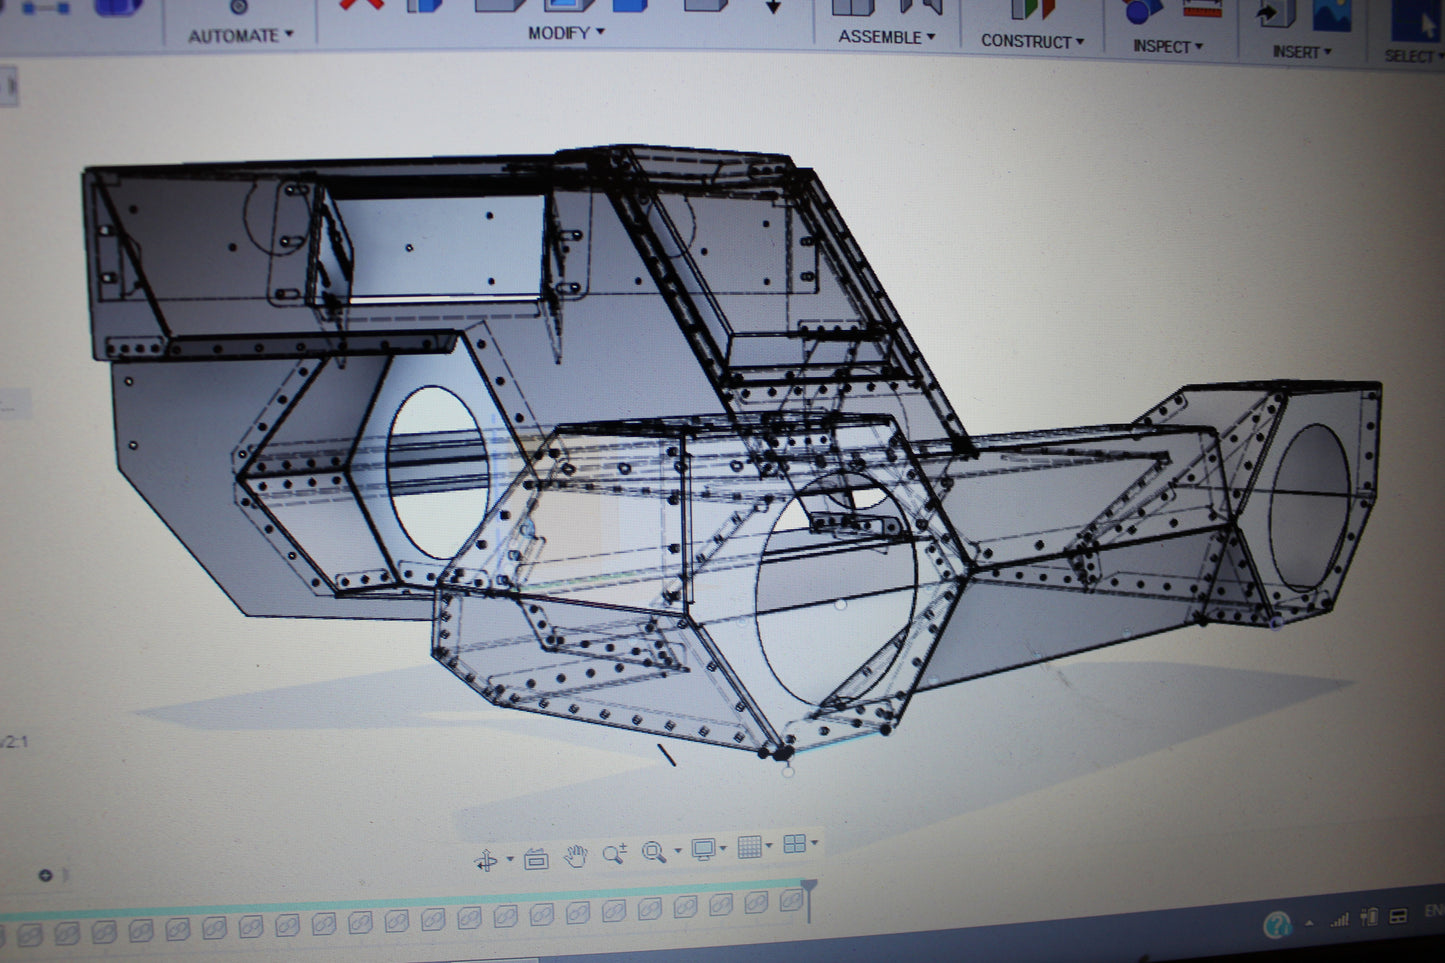Expand the Zoom Window dropdown arrow
This screenshot has height=963, width=1445.
pos(678,851)
